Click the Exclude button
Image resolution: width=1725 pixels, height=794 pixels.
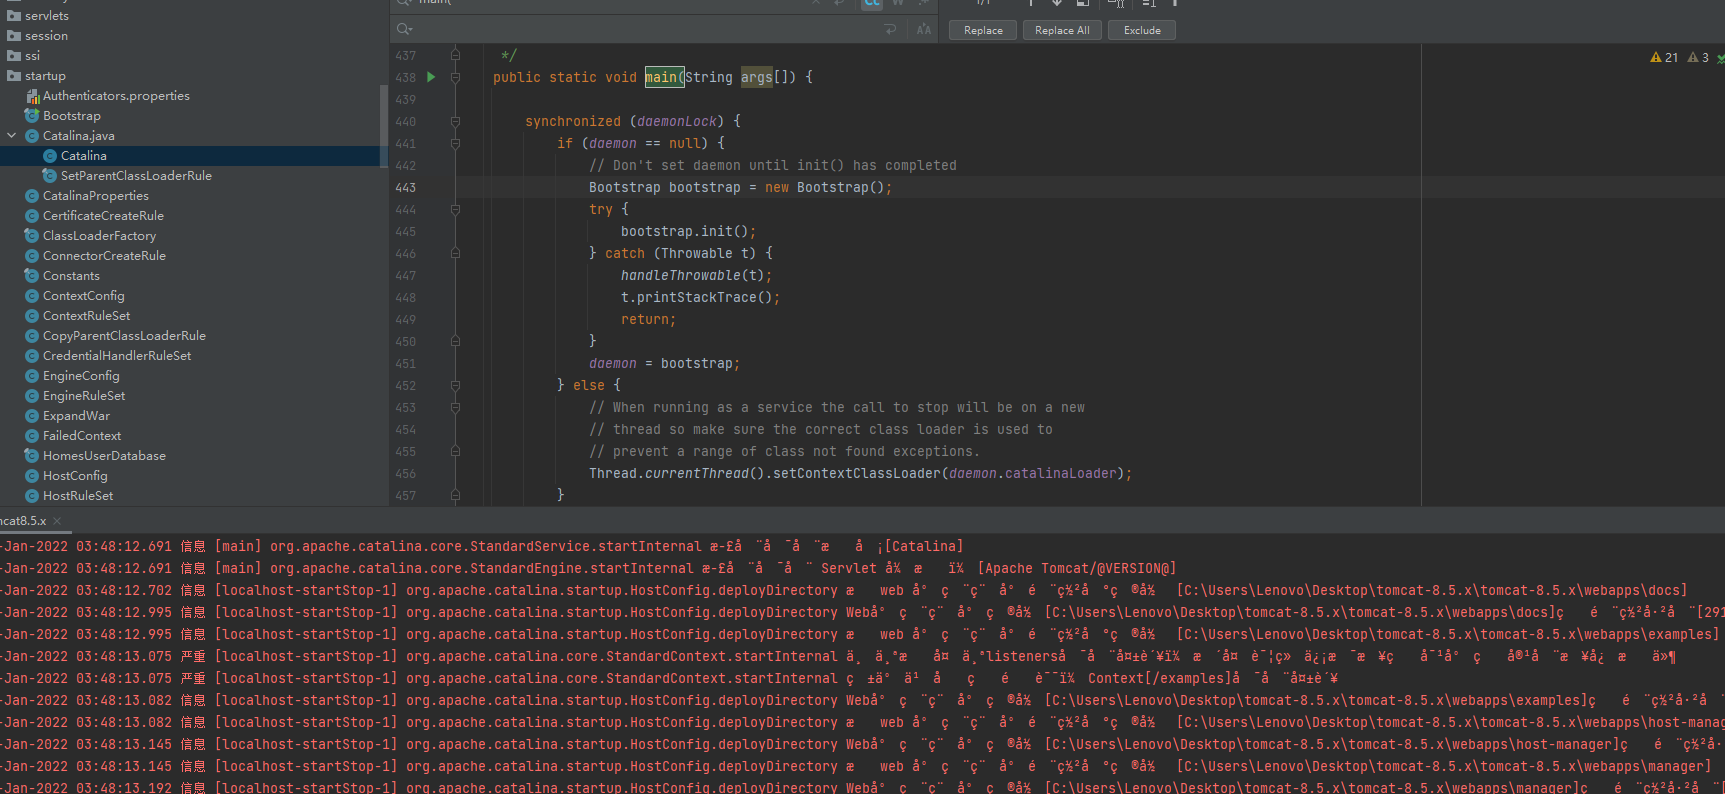click(1142, 30)
